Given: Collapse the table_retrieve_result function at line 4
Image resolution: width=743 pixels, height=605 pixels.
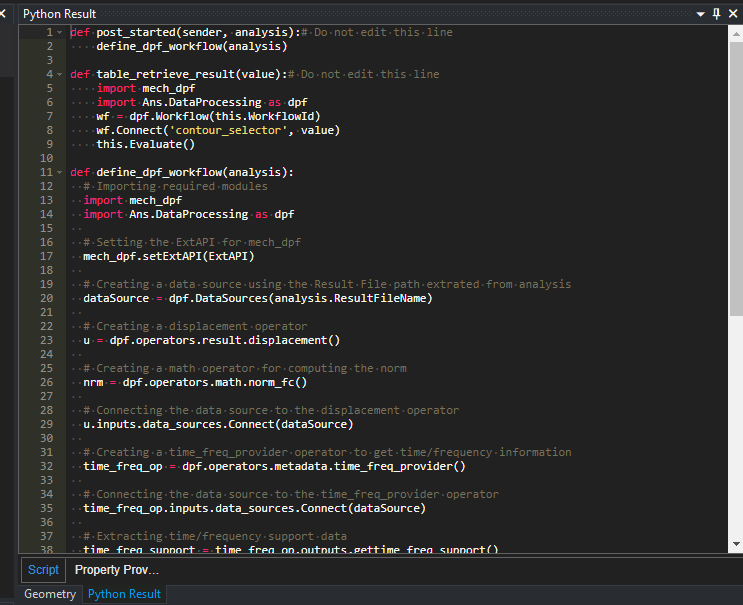Looking at the screenshot, I should coord(60,74).
